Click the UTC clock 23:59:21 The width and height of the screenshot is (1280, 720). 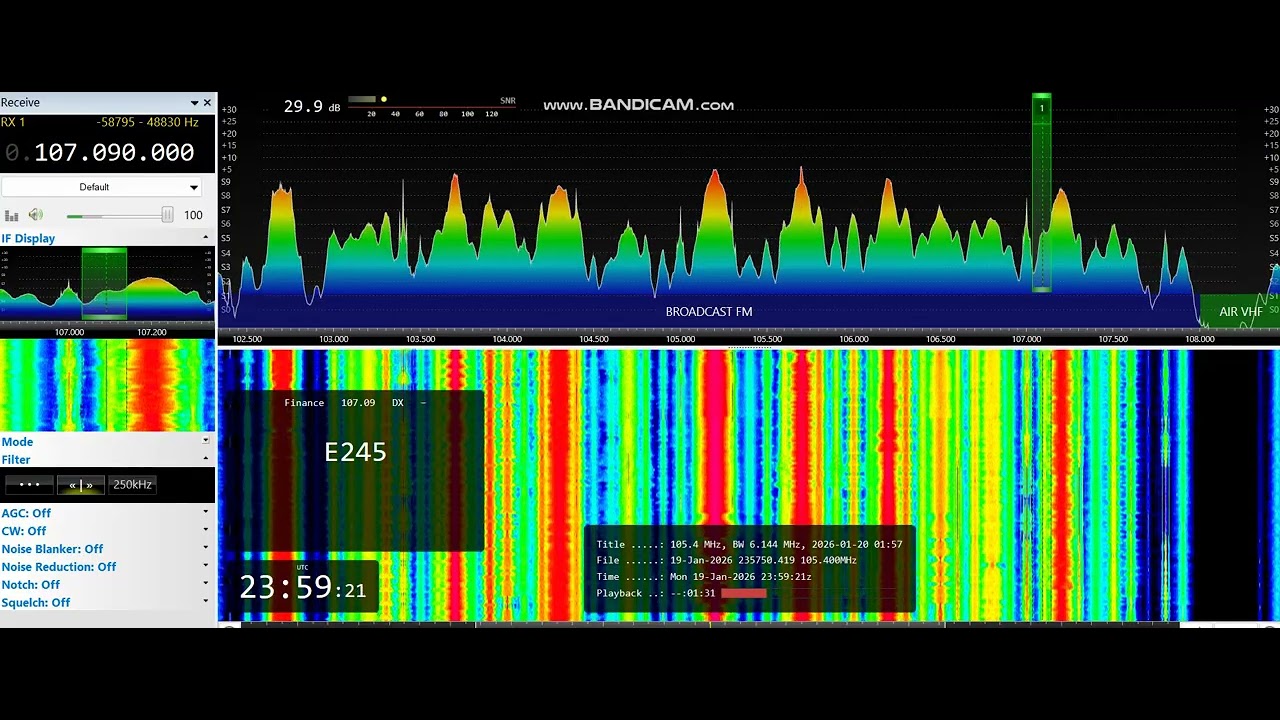coord(303,586)
